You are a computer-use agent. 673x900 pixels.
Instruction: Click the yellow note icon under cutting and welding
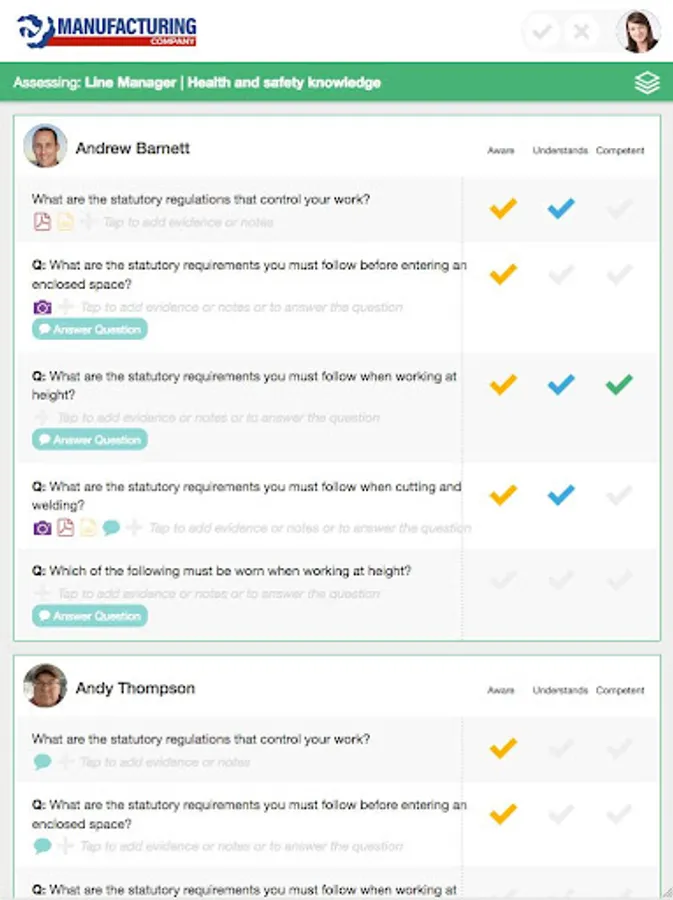point(88,527)
